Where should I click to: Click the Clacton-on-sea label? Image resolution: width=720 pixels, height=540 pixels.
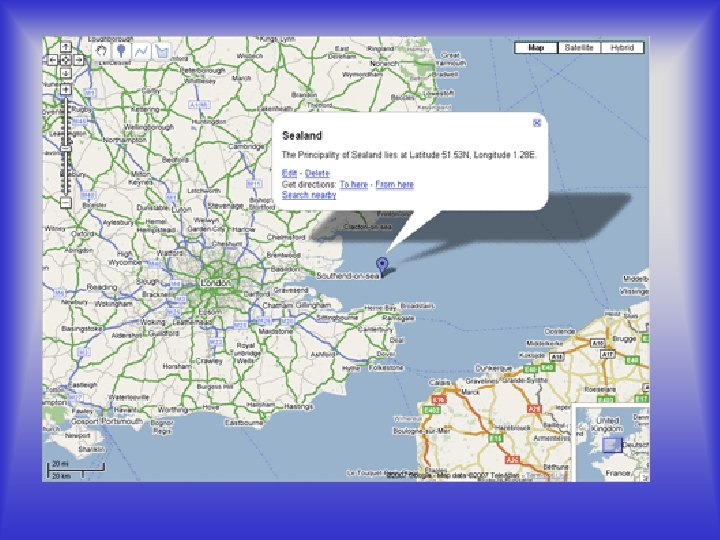tap(367, 227)
